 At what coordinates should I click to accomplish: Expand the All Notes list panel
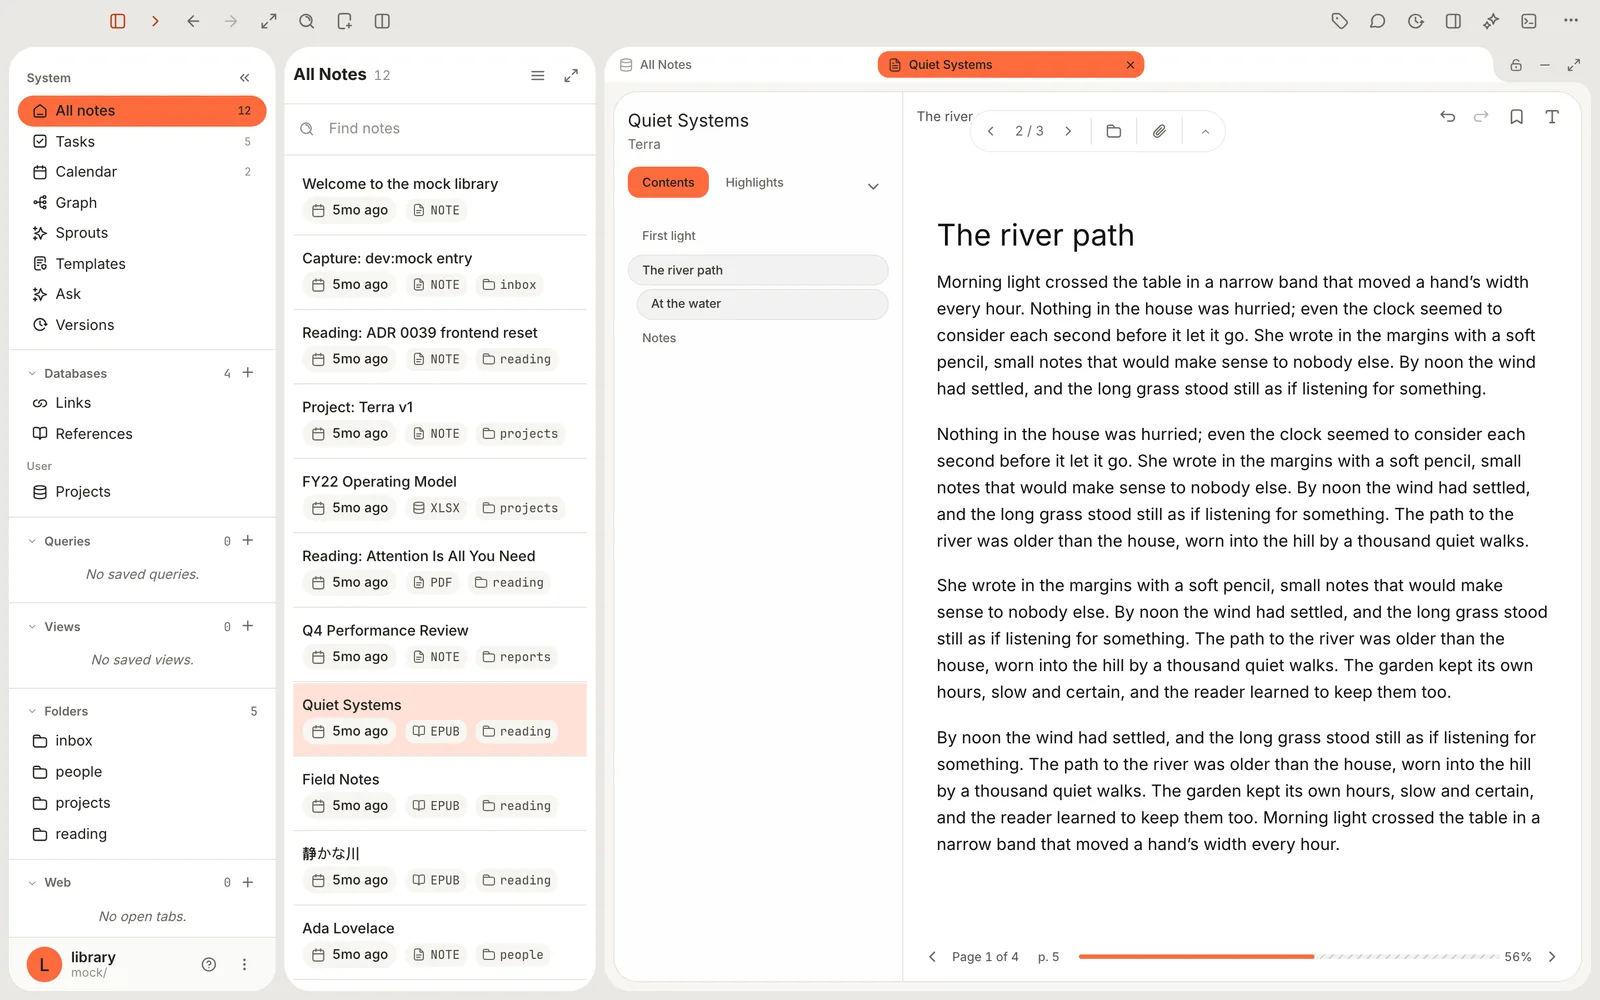[x=571, y=75]
